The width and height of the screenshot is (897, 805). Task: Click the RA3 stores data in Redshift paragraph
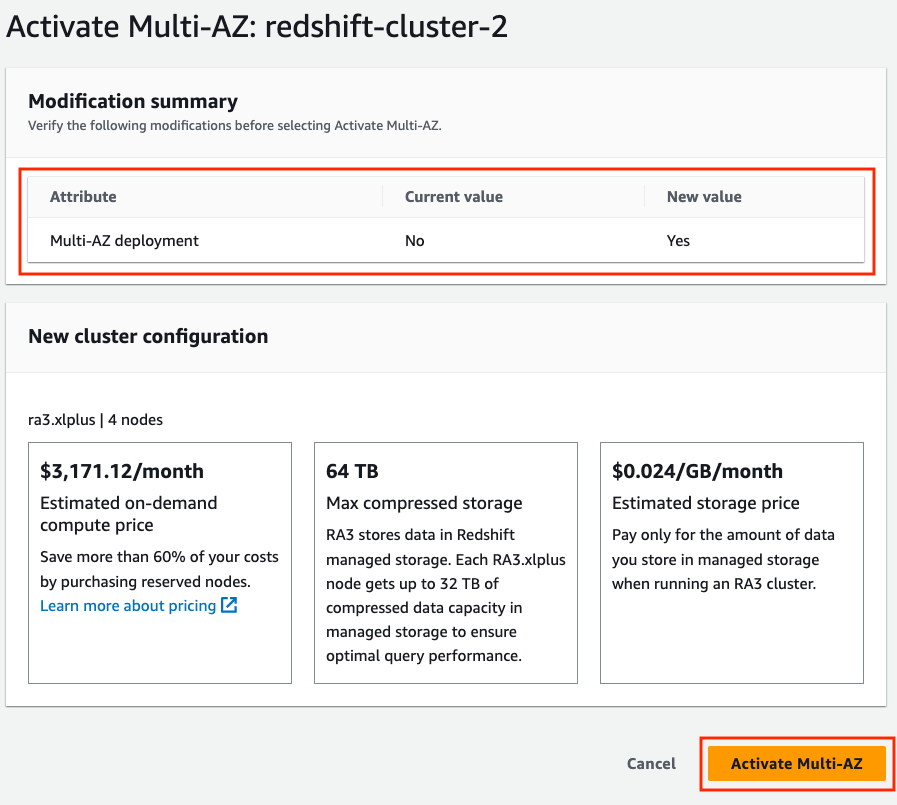[x=446, y=595]
